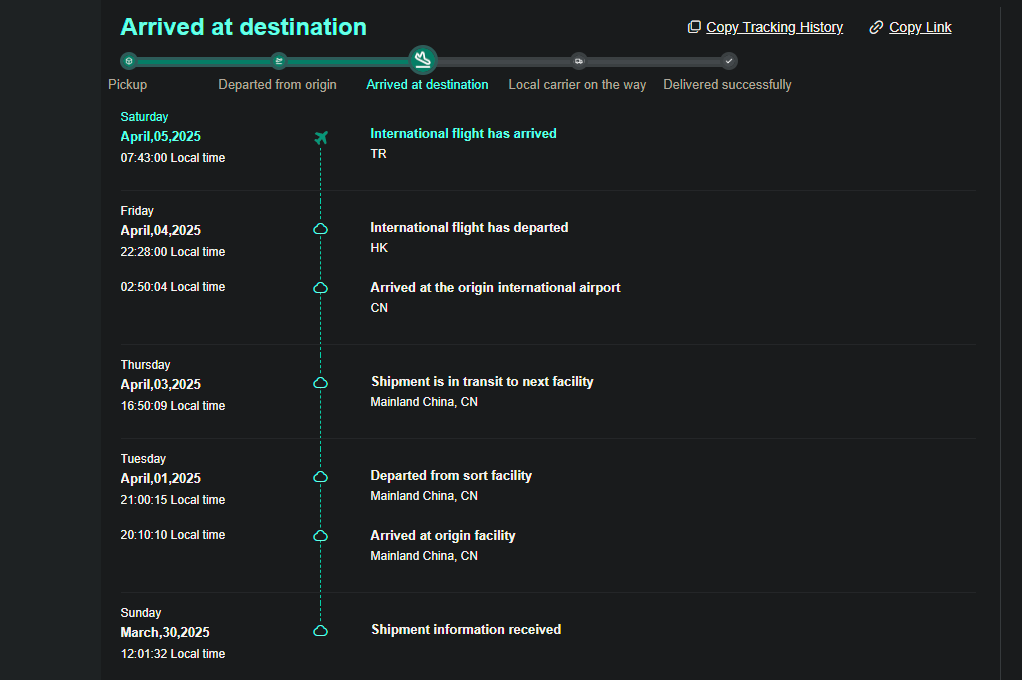The image size is (1022, 680).
Task: Click cloud marker for International flight has departed
Action: click(x=321, y=229)
